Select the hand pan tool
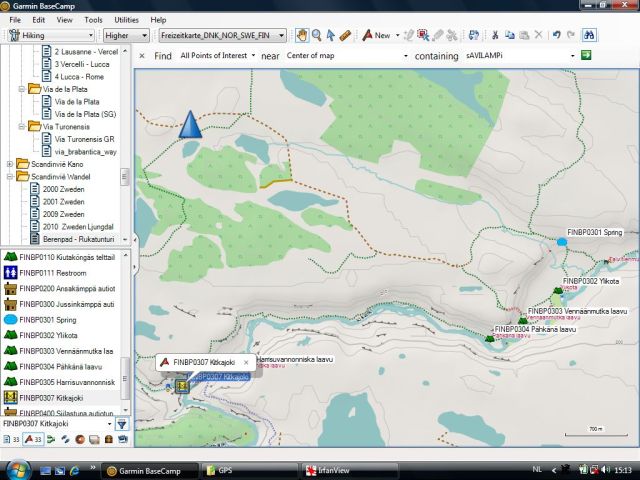The width and height of the screenshot is (640, 480). coord(303,35)
